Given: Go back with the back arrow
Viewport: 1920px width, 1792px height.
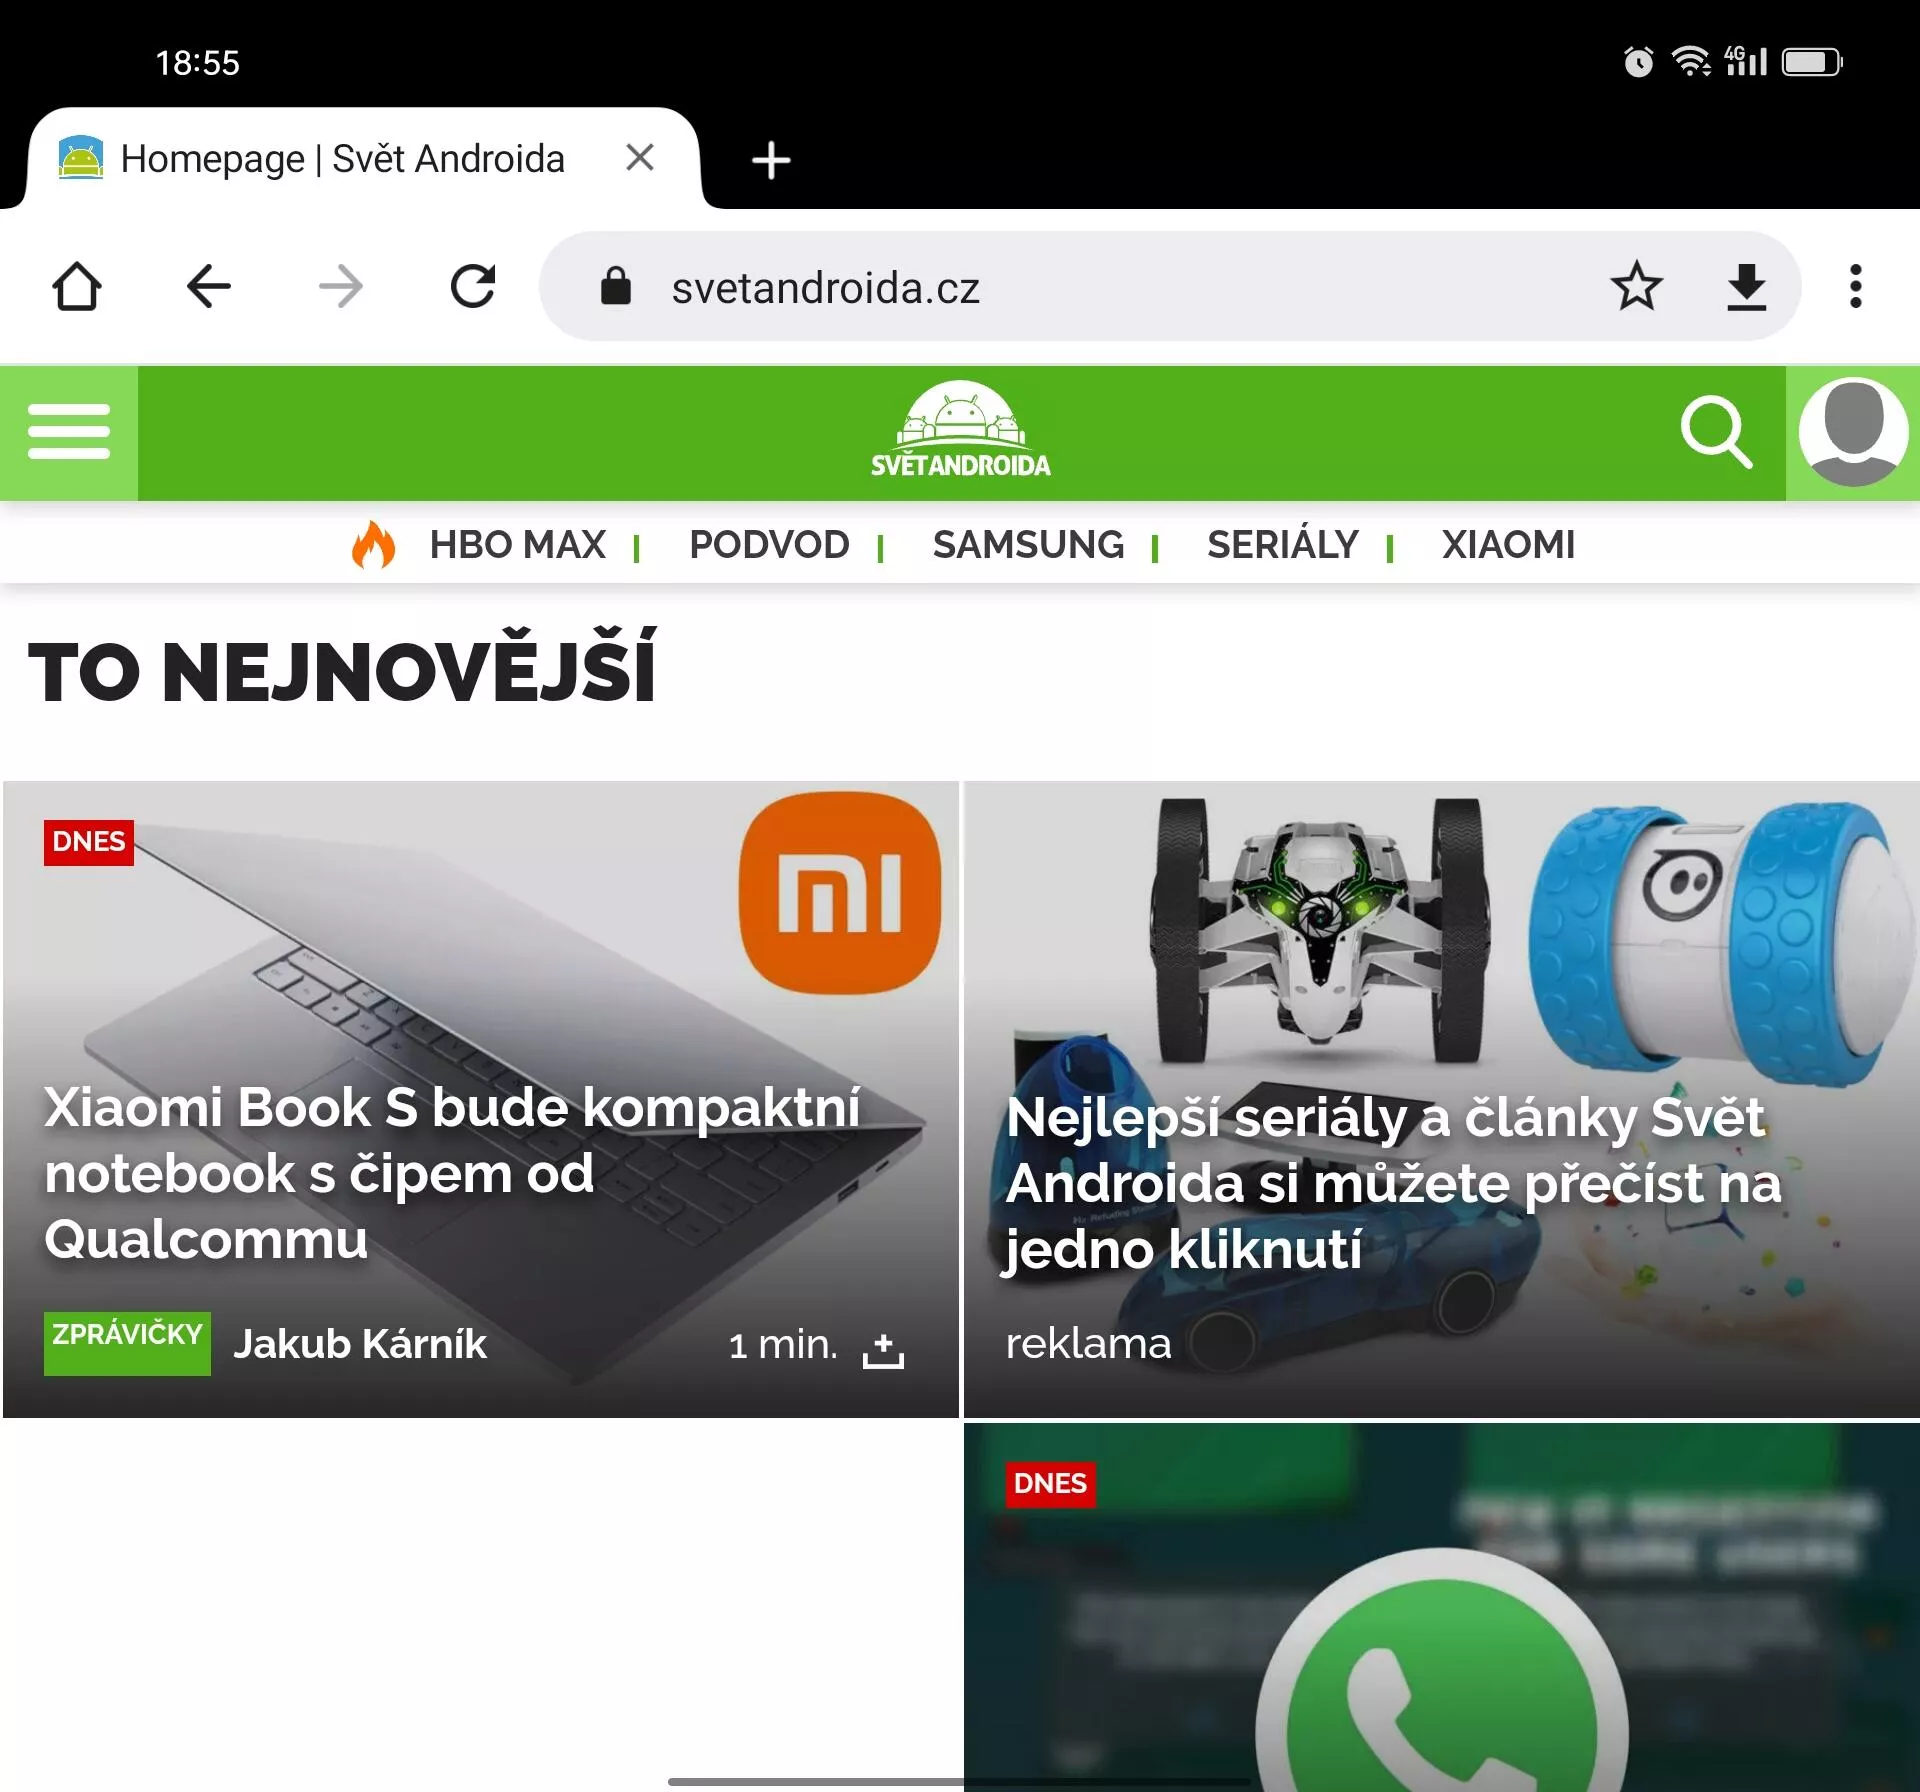Looking at the screenshot, I should pyautogui.click(x=209, y=287).
